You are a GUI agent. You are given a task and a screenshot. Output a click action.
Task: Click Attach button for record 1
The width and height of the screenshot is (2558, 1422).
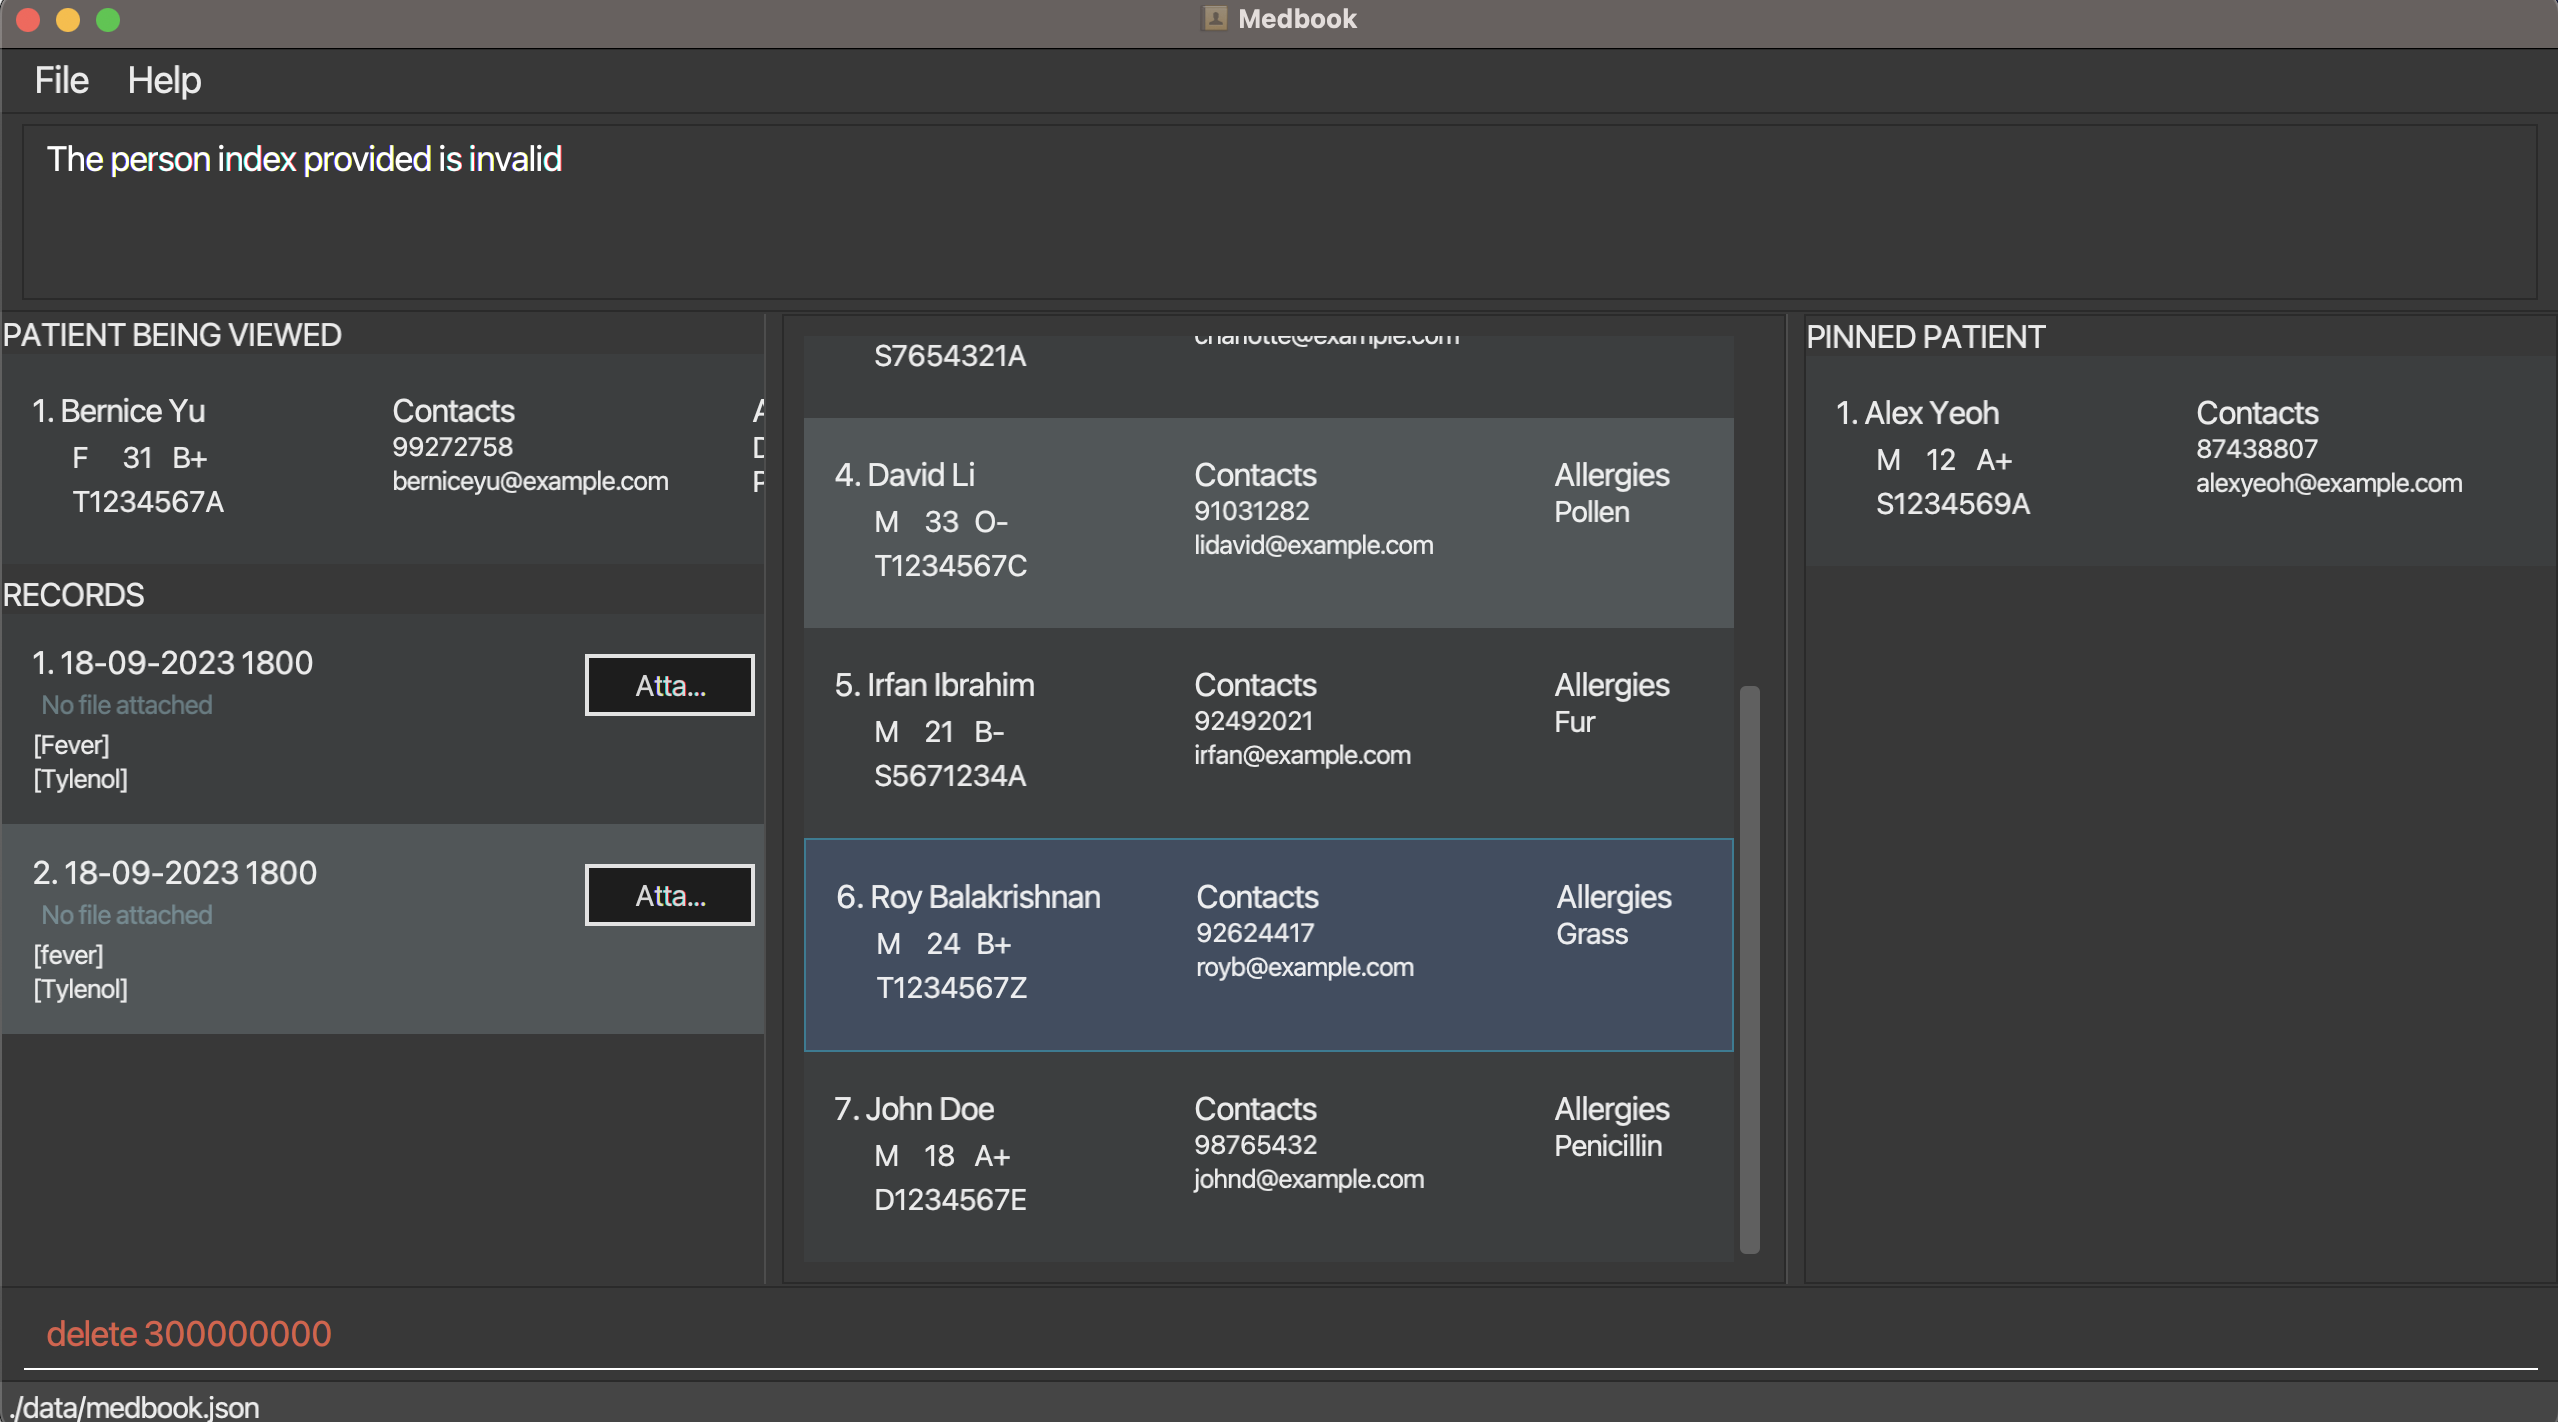(669, 685)
